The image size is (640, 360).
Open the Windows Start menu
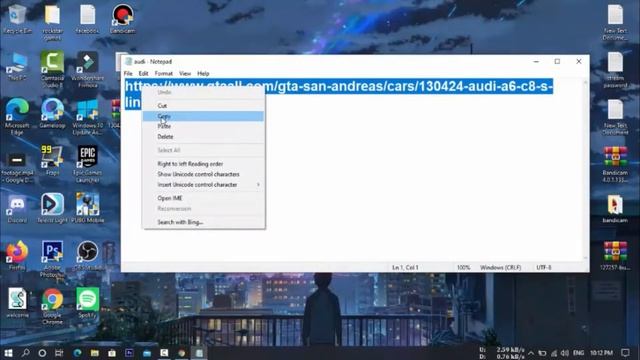coord(8,353)
